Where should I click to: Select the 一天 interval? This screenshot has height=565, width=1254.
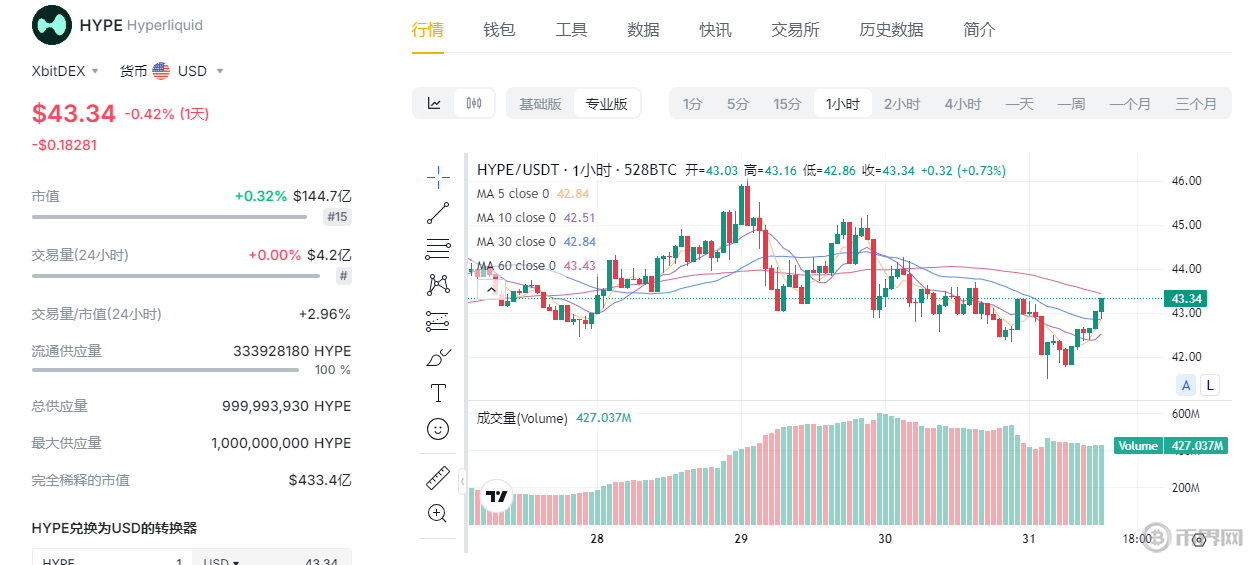[x=1019, y=104]
